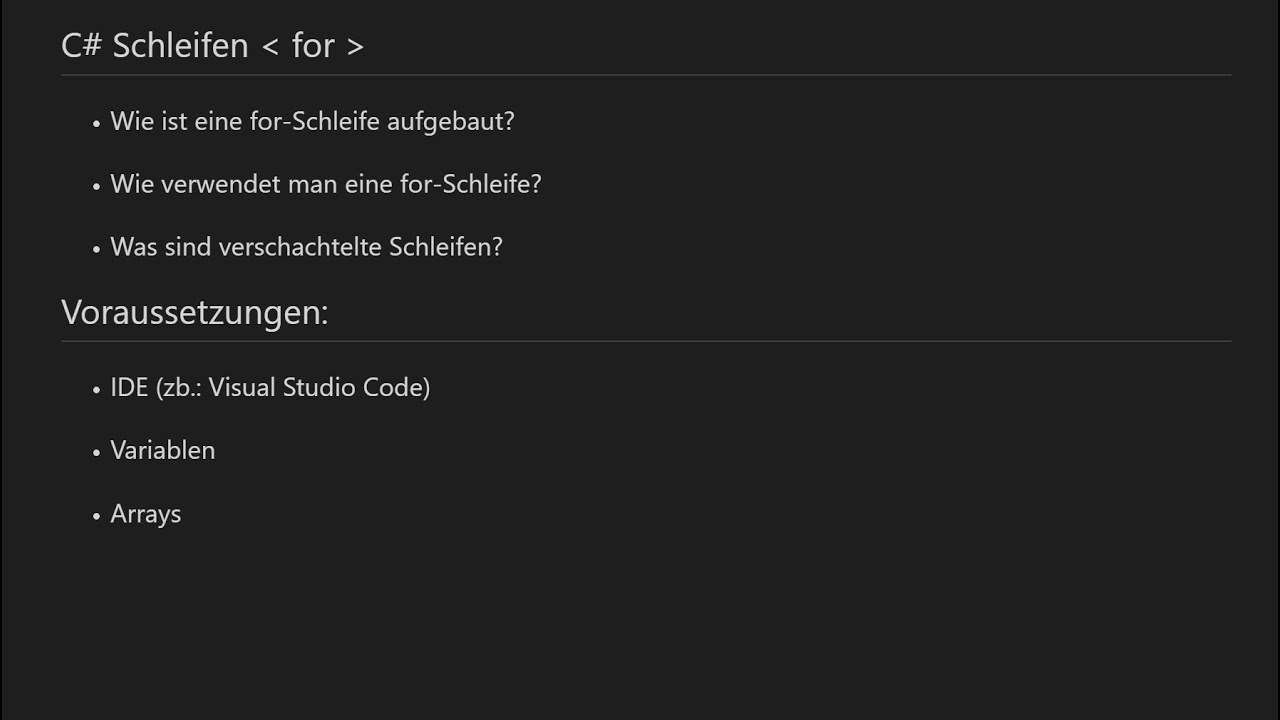Click the bullet dot before "Wie ist eine"
The width and height of the screenshot is (1280, 720).
(x=97, y=124)
